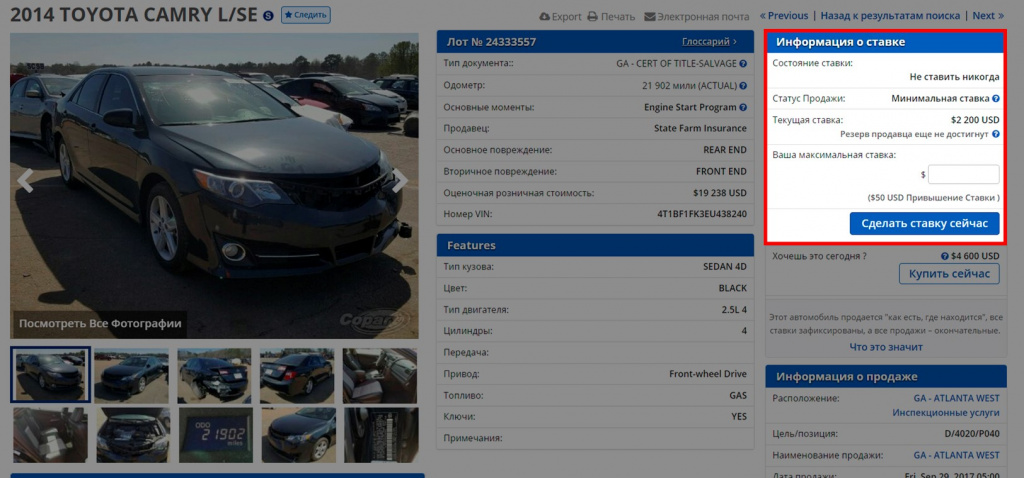Click State Farm Insurance seller text
This screenshot has width=1024, height=478.
(x=700, y=128)
